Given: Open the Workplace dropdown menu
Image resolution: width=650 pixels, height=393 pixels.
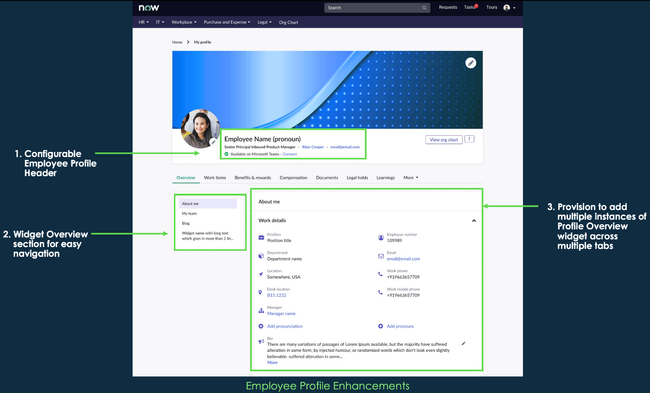Looking at the screenshot, I should click(x=184, y=22).
